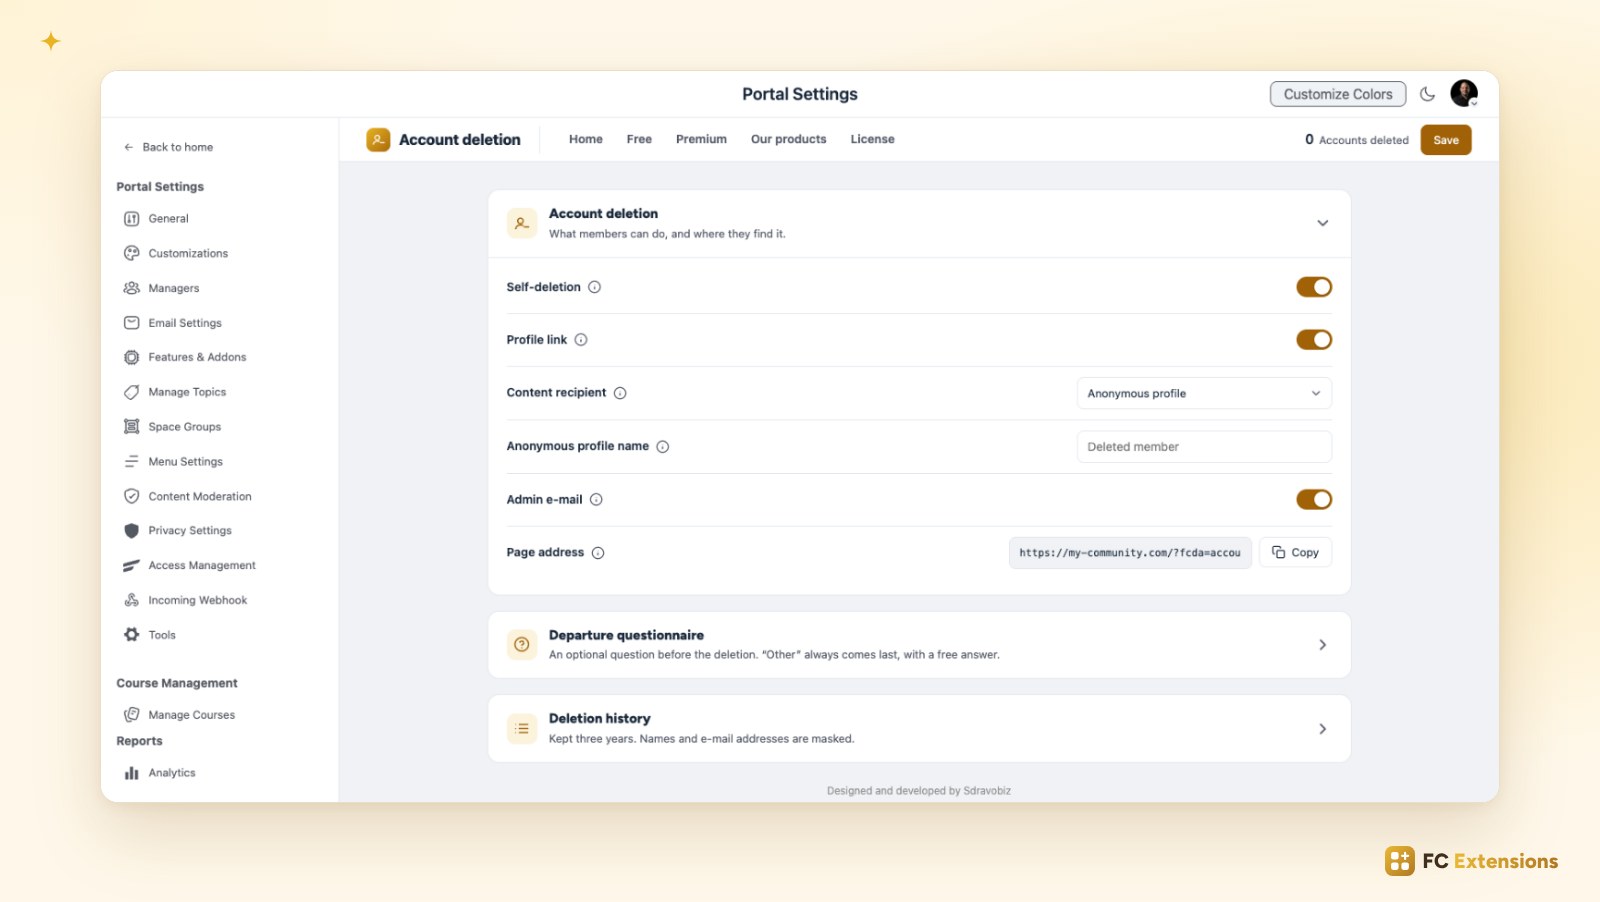Show info tooltip for Self-deletion

[x=594, y=287]
